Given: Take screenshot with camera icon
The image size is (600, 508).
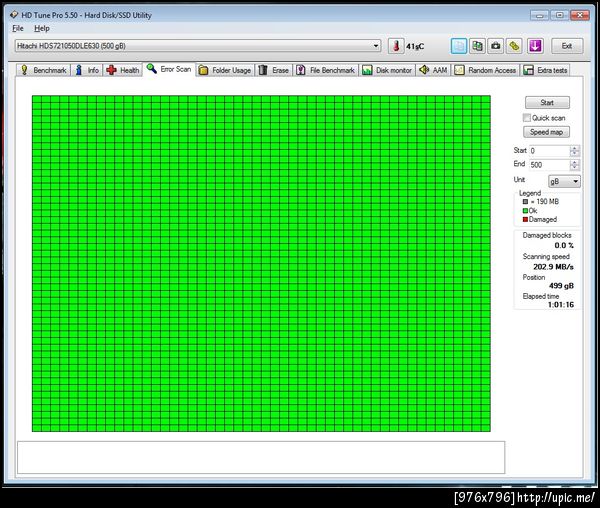Looking at the screenshot, I should pyautogui.click(x=496, y=46).
